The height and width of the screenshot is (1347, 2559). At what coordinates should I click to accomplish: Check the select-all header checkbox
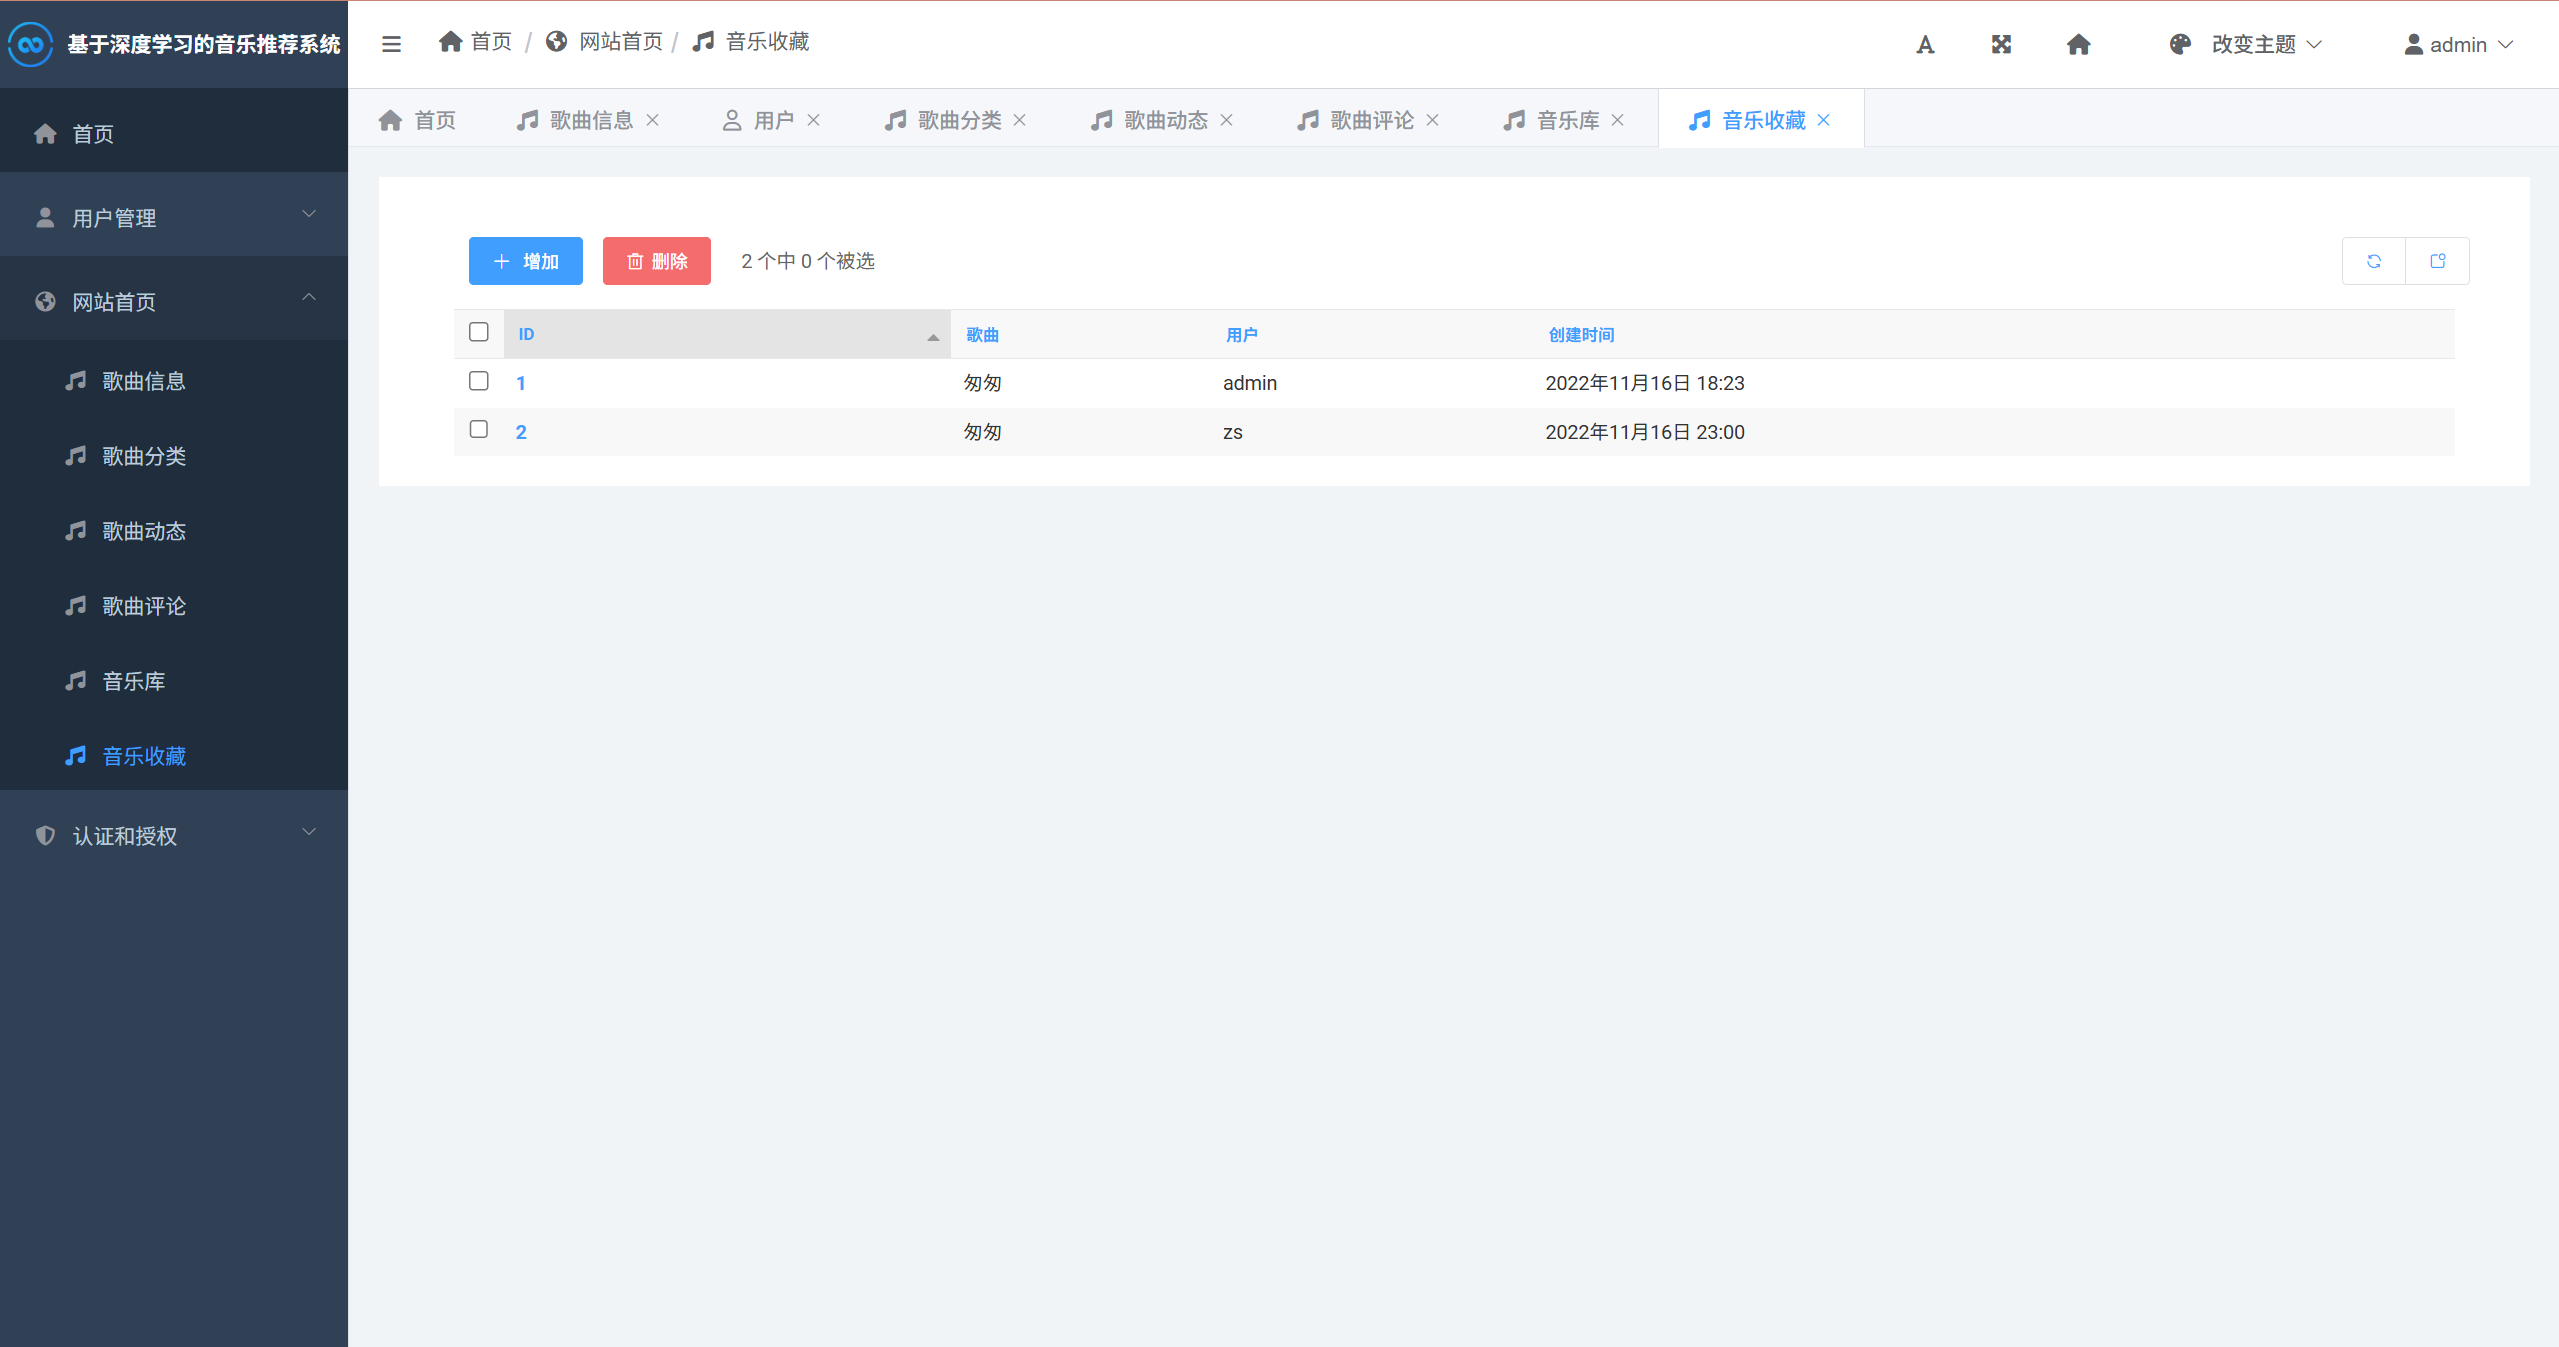point(479,332)
